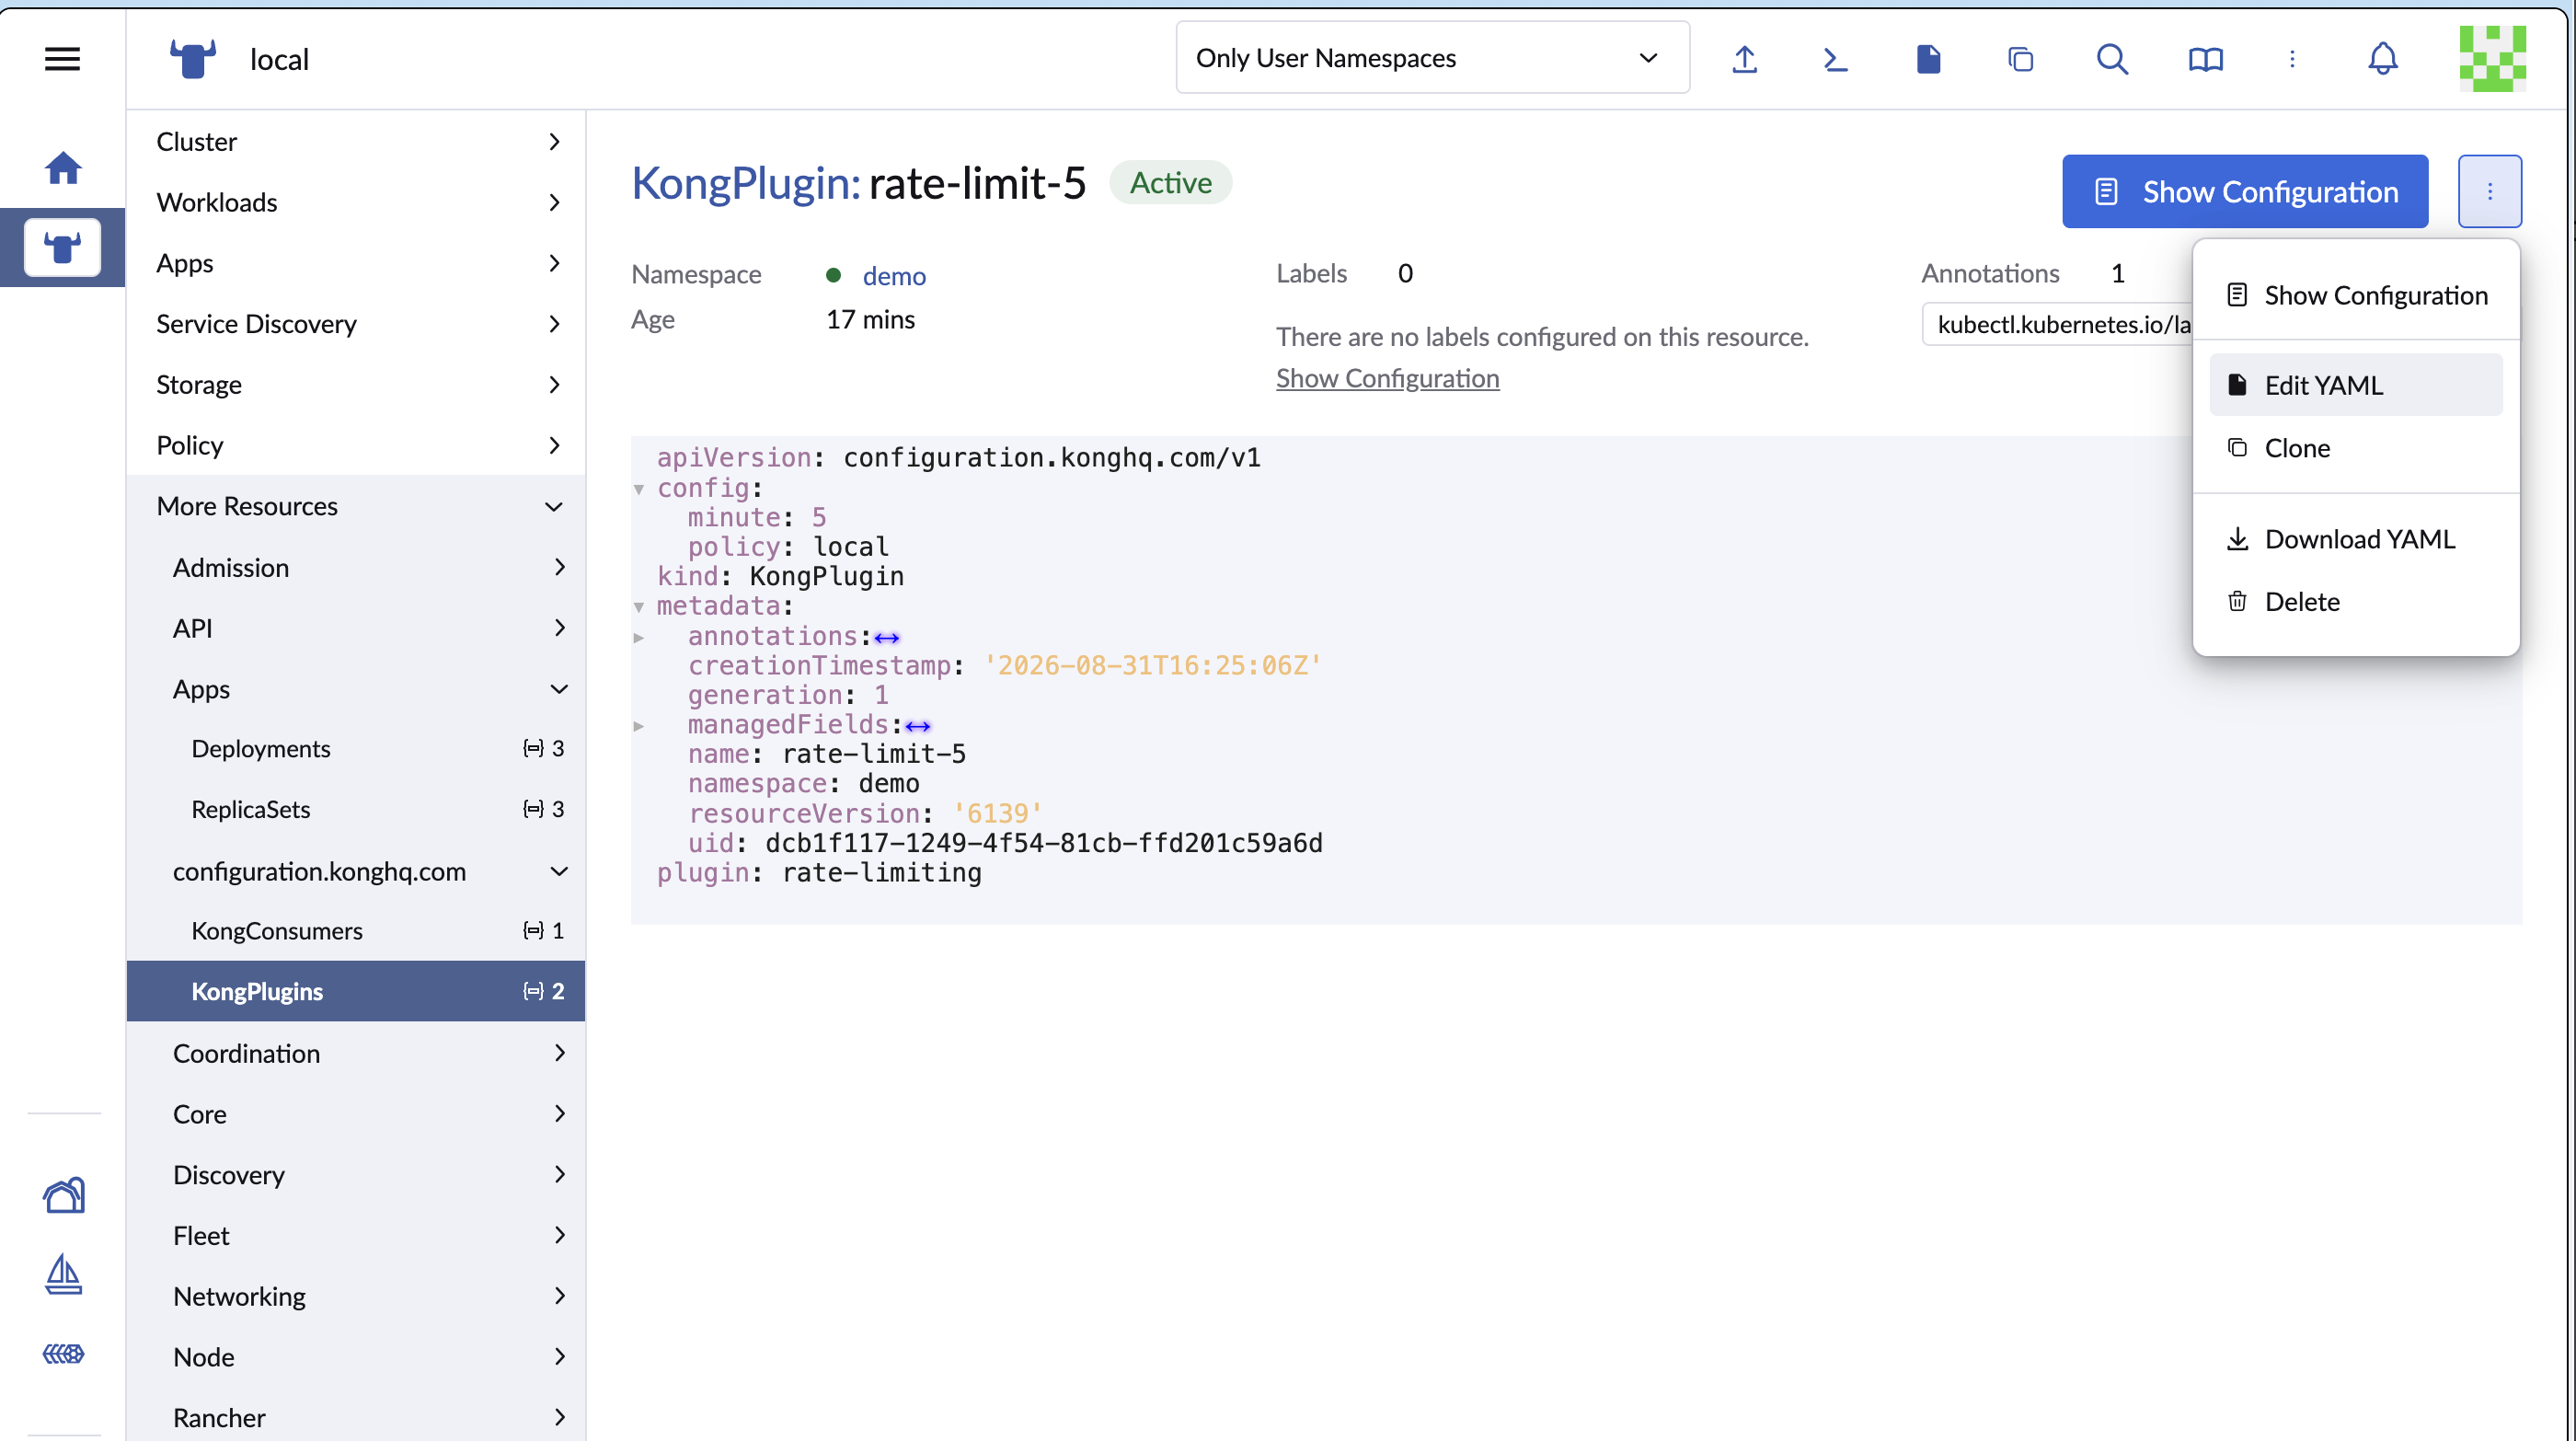Click the Active status badge
The height and width of the screenshot is (1441, 2576).
(1170, 183)
